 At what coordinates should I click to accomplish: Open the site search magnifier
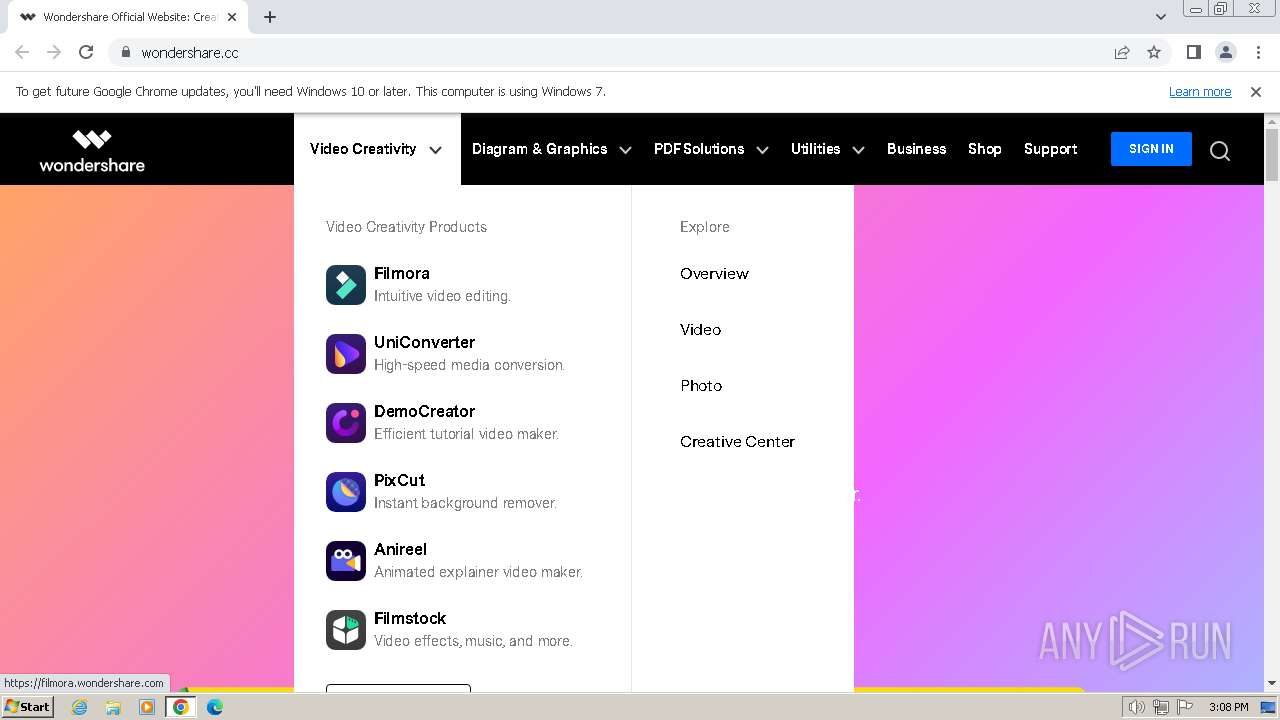coord(1220,151)
